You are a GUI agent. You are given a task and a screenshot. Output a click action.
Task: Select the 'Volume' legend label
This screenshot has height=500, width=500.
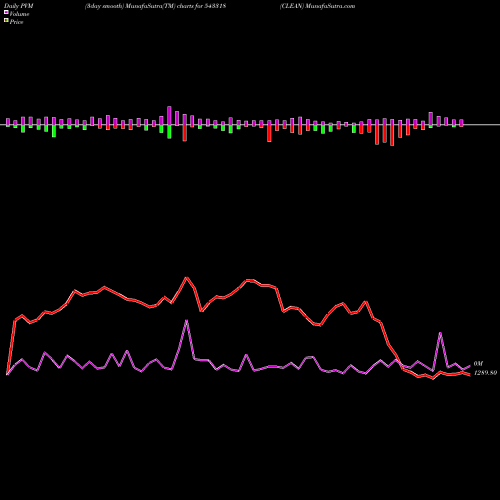click(19, 14)
